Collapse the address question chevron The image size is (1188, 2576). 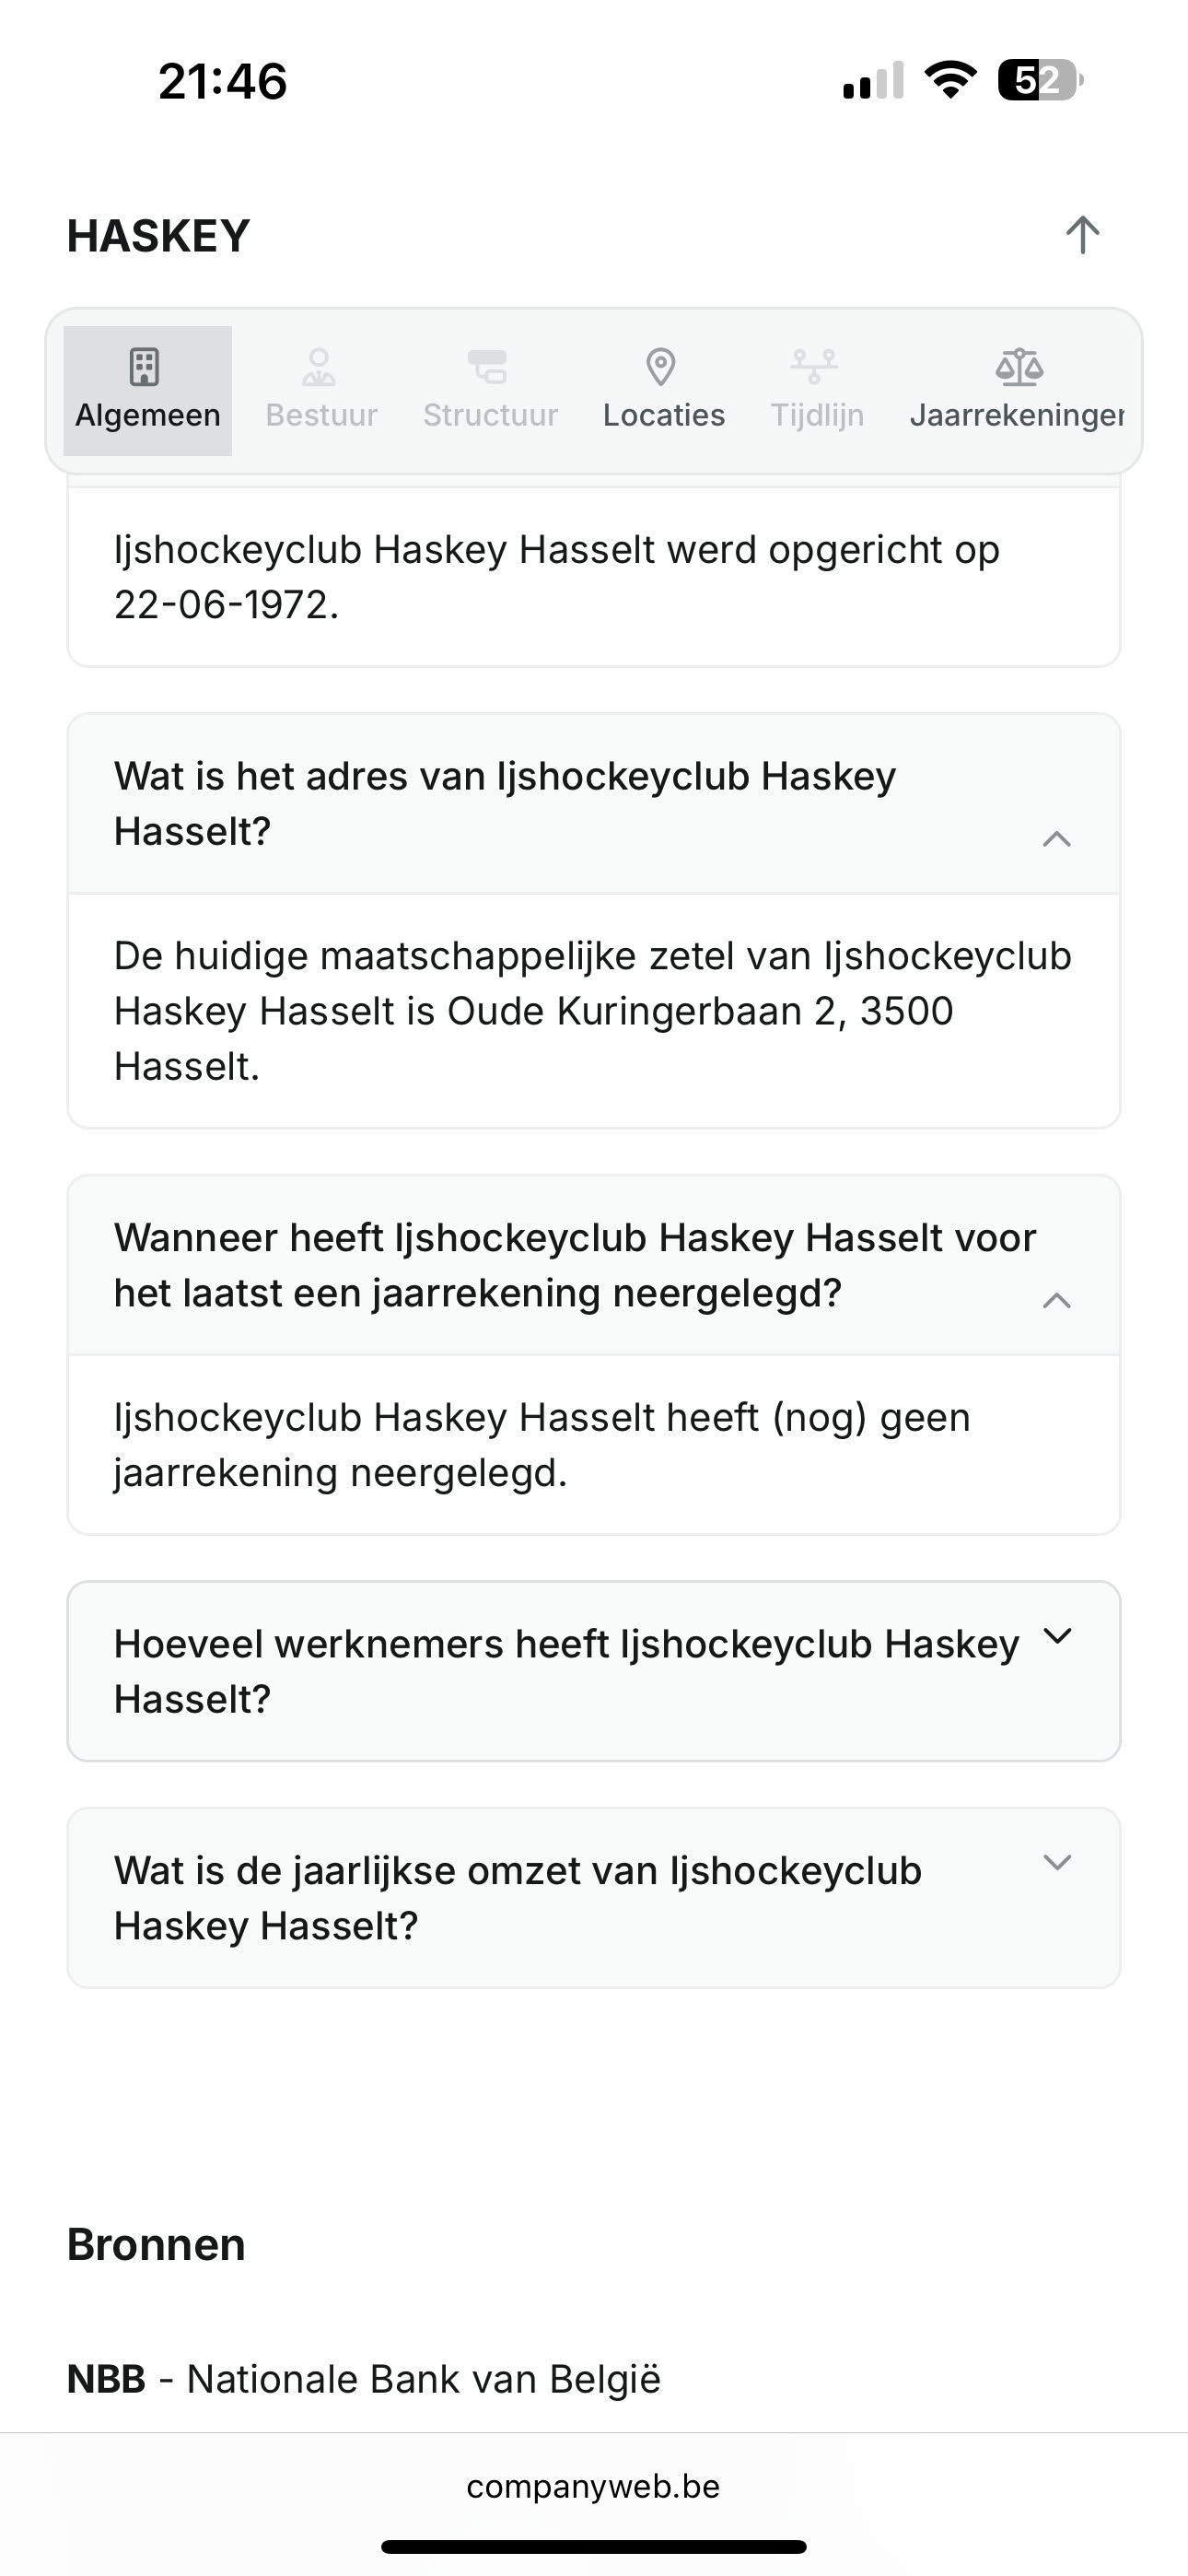(x=1057, y=839)
